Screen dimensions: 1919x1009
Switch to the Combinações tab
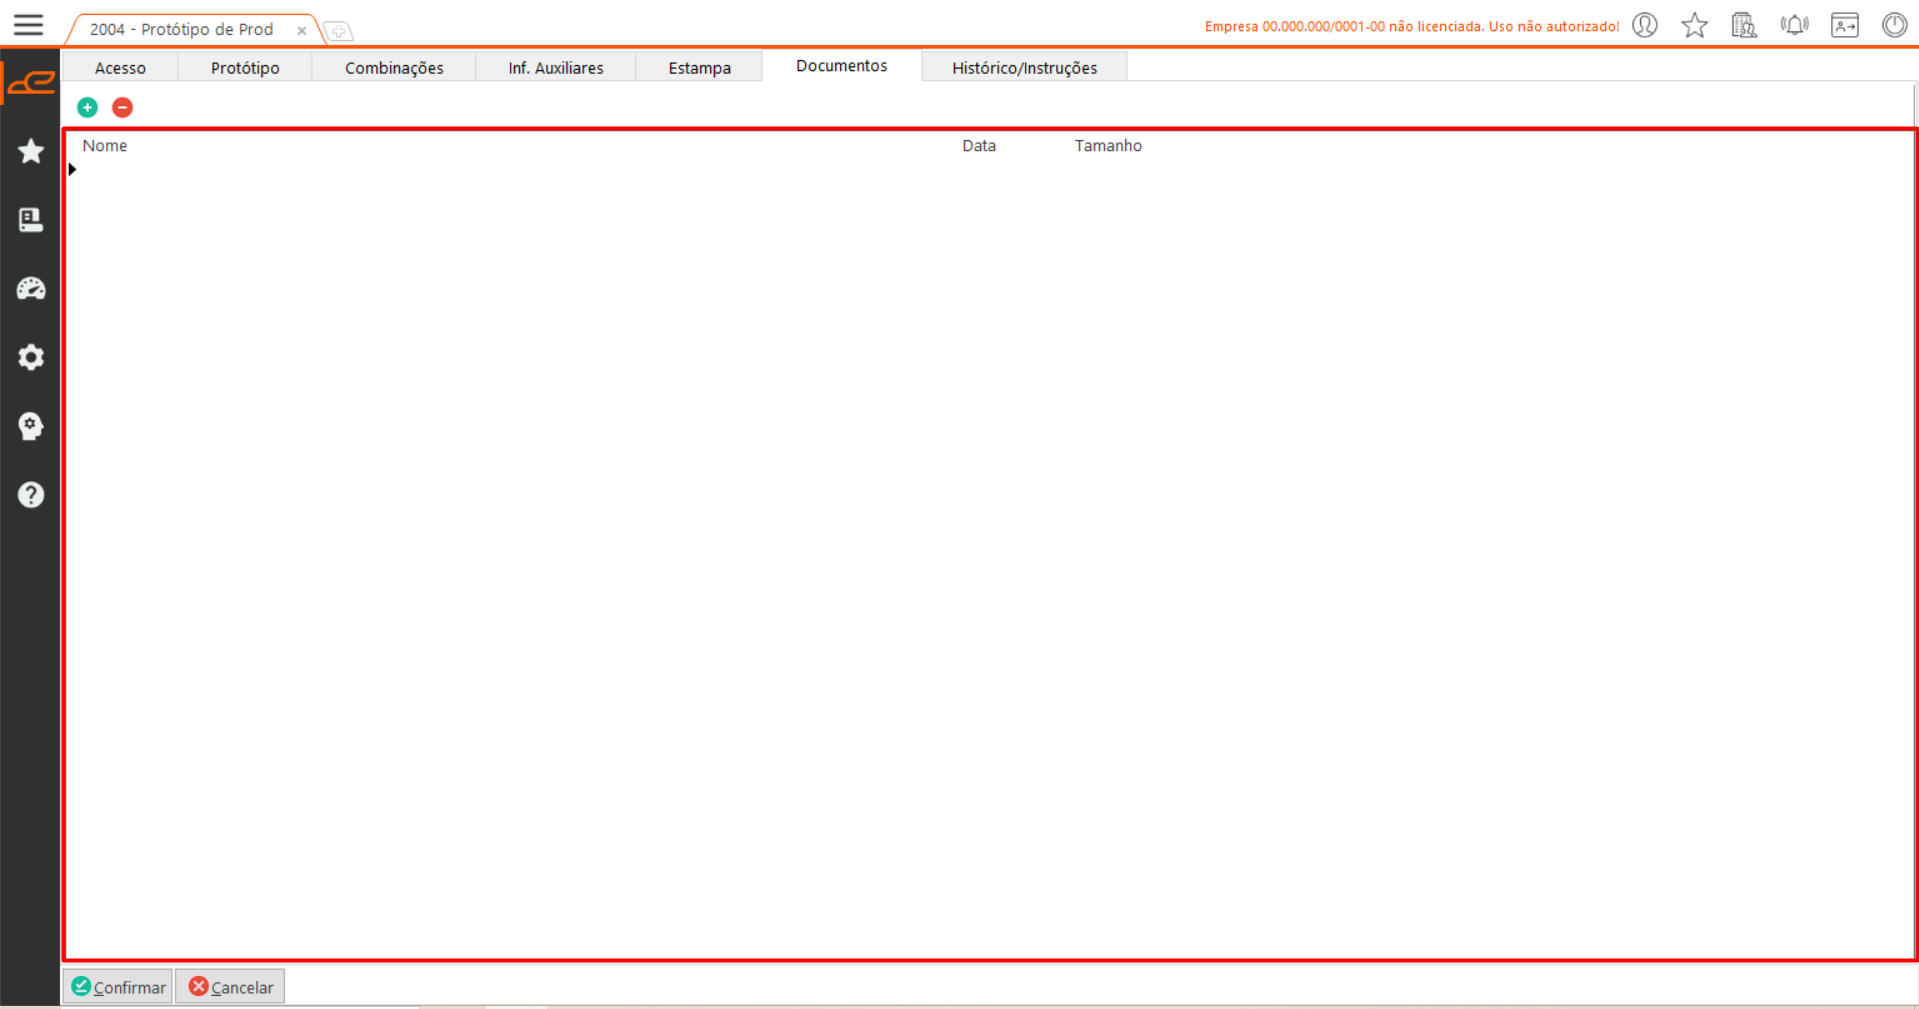click(x=394, y=68)
